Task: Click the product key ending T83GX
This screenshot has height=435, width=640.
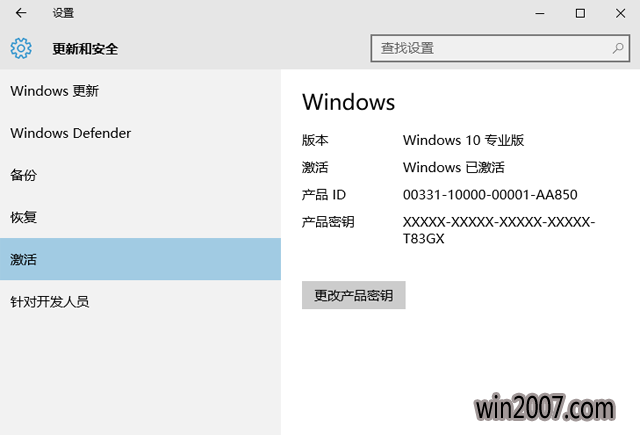Action: pyautogui.click(x=499, y=230)
